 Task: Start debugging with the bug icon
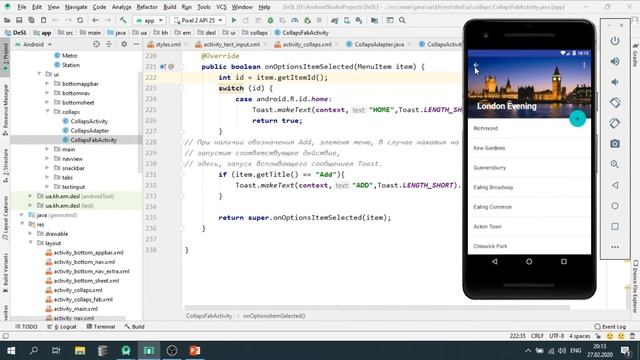270,20
